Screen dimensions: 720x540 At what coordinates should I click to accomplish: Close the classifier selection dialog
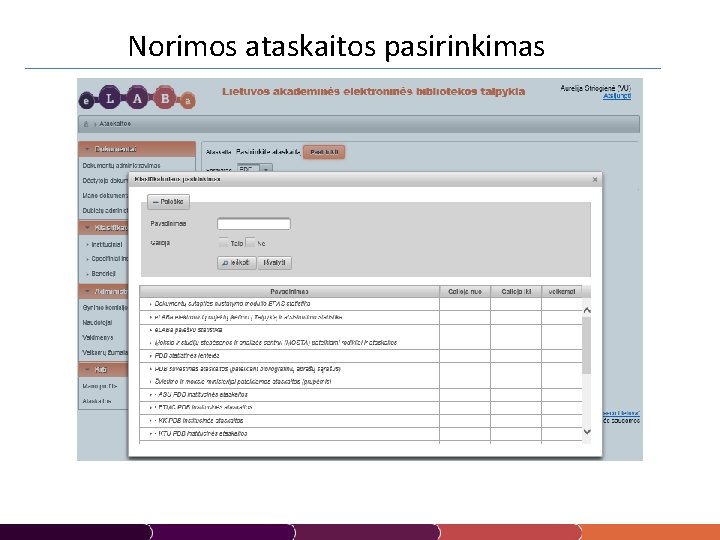595,180
